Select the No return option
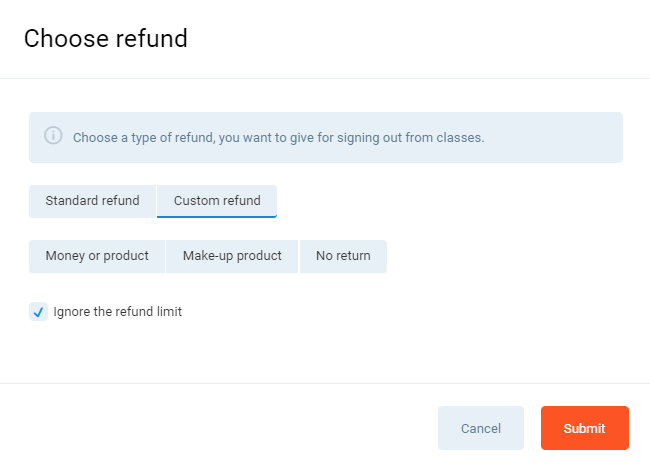This screenshot has width=650, height=471. [x=343, y=256]
